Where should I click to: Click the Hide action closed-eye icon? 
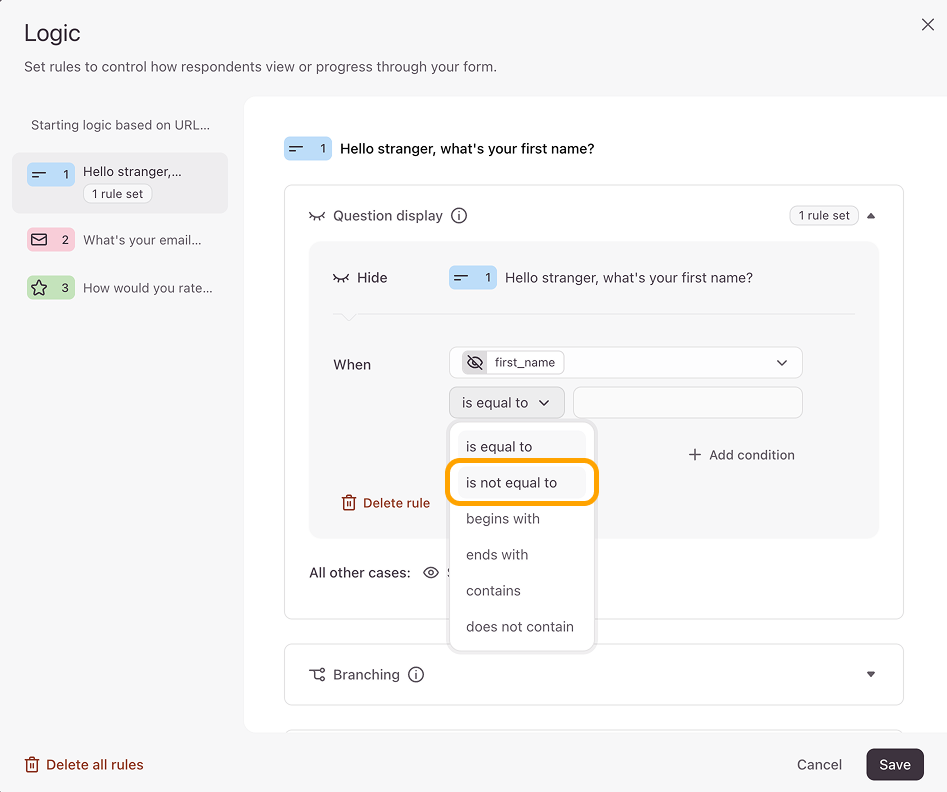click(x=341, y=278)
